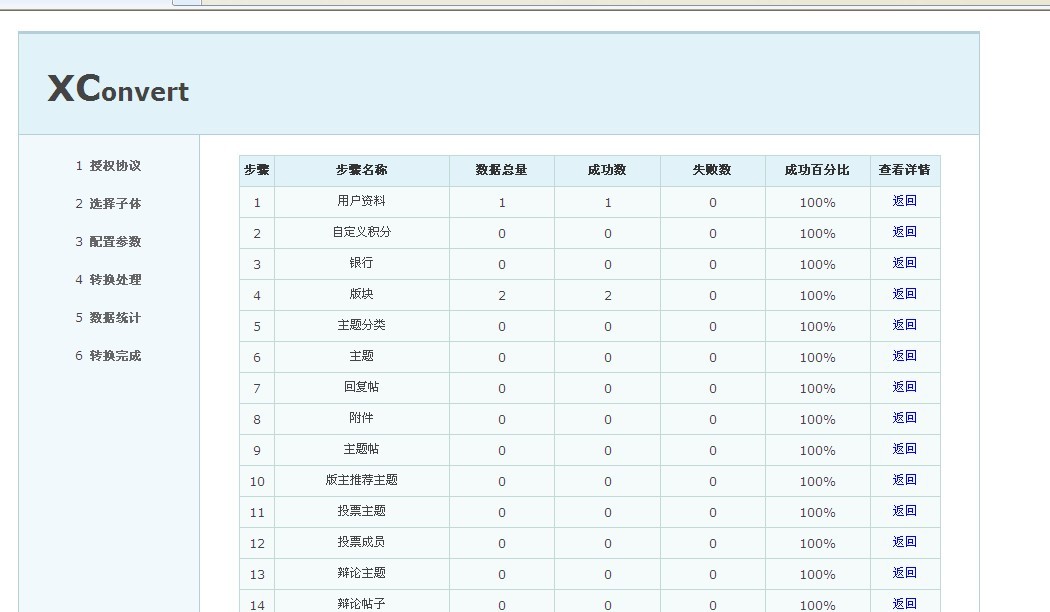Go to step 3 配置参数
This screenshot has width=1050, height=612.
pos(108,242)
